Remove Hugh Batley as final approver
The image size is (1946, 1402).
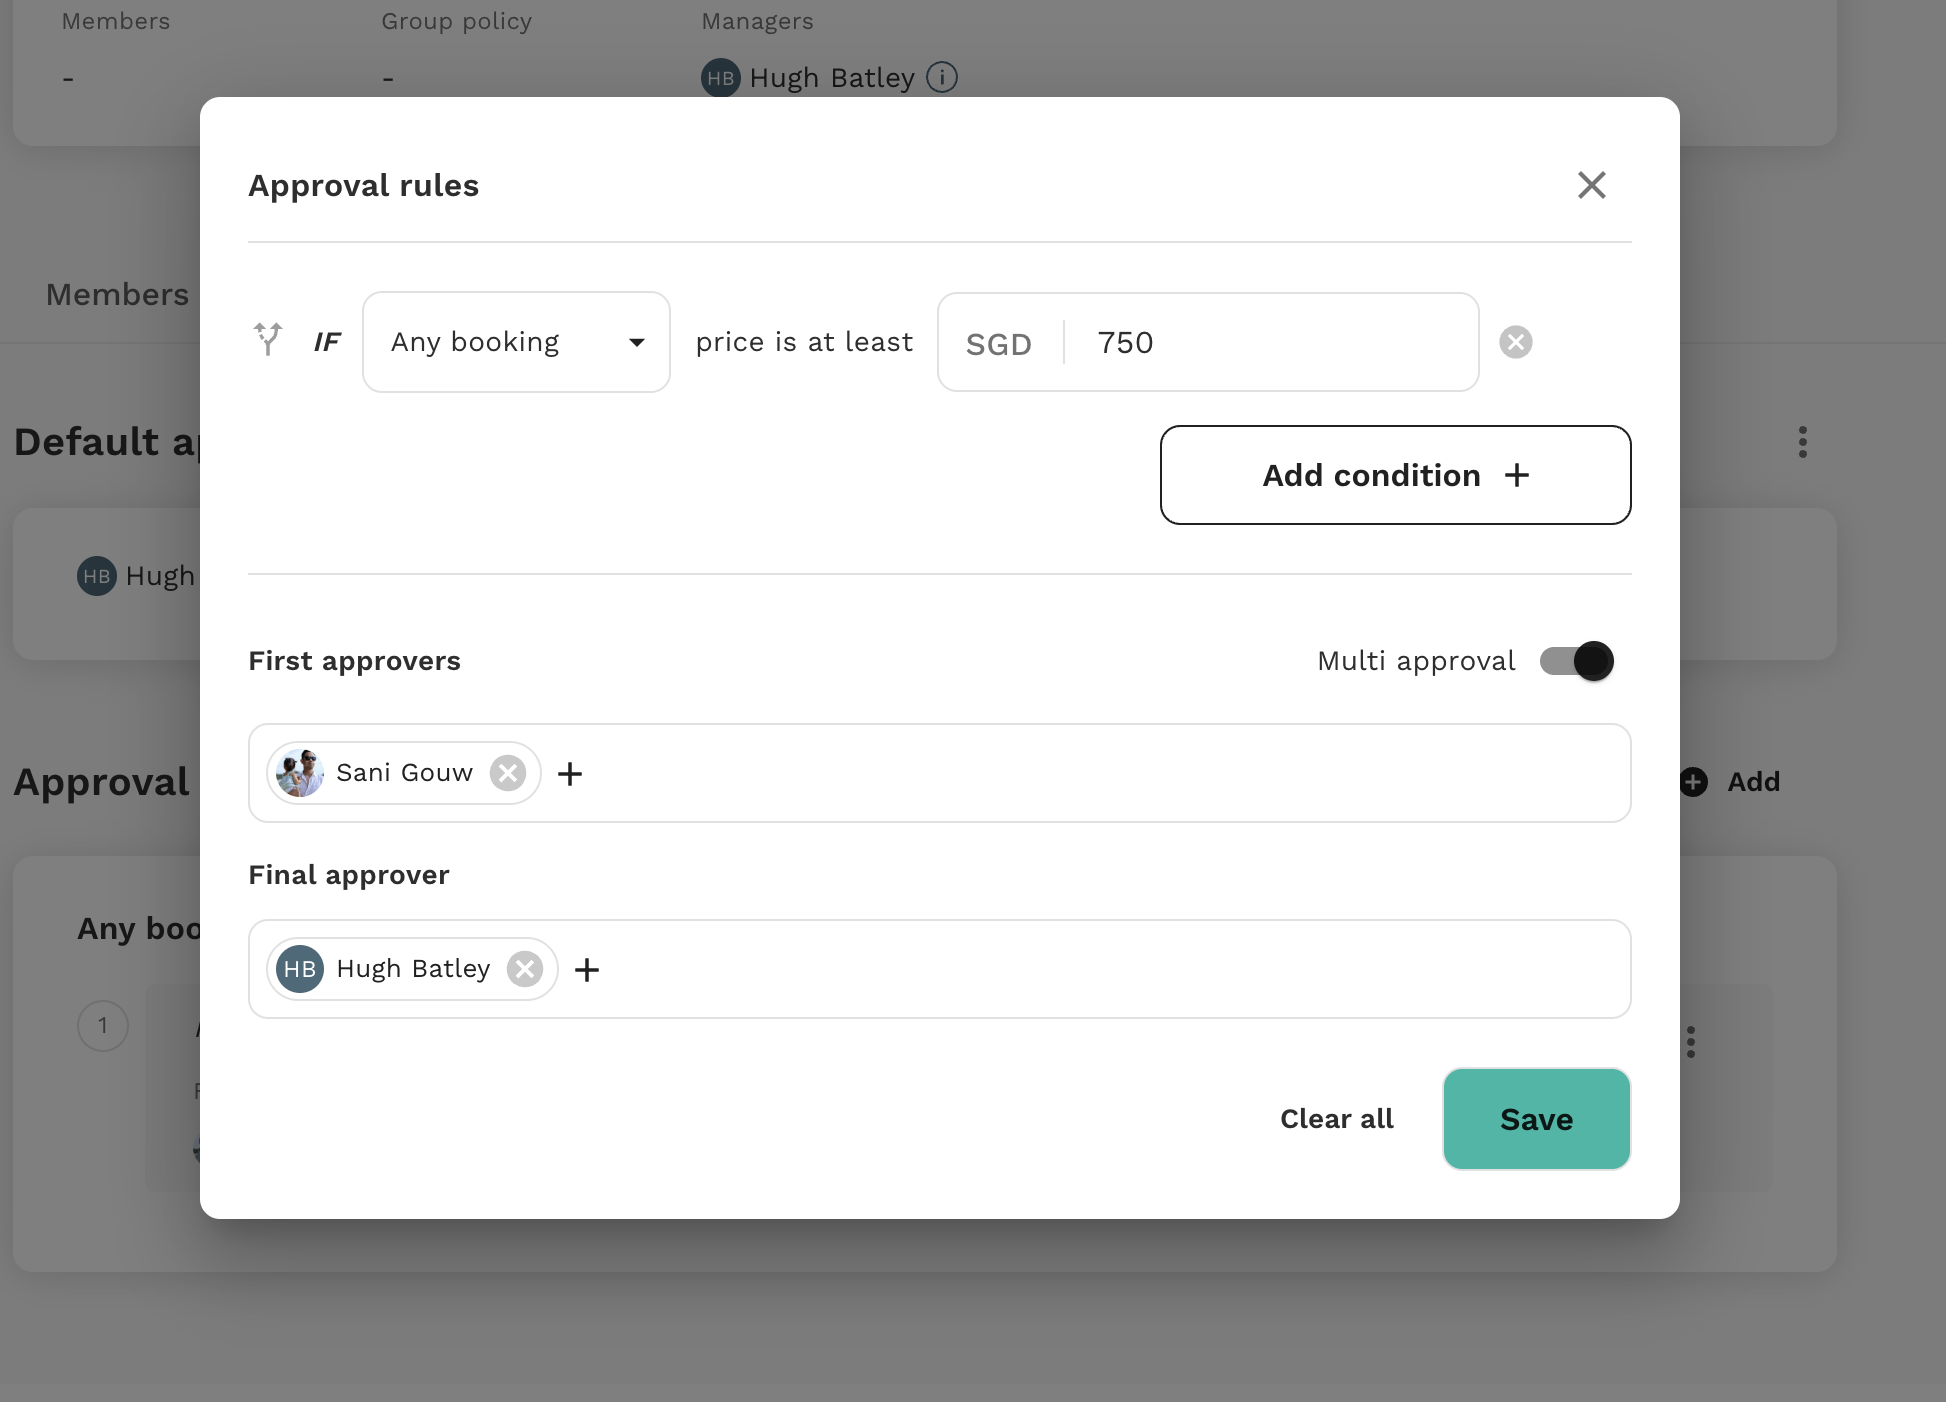tap(525, 969)
